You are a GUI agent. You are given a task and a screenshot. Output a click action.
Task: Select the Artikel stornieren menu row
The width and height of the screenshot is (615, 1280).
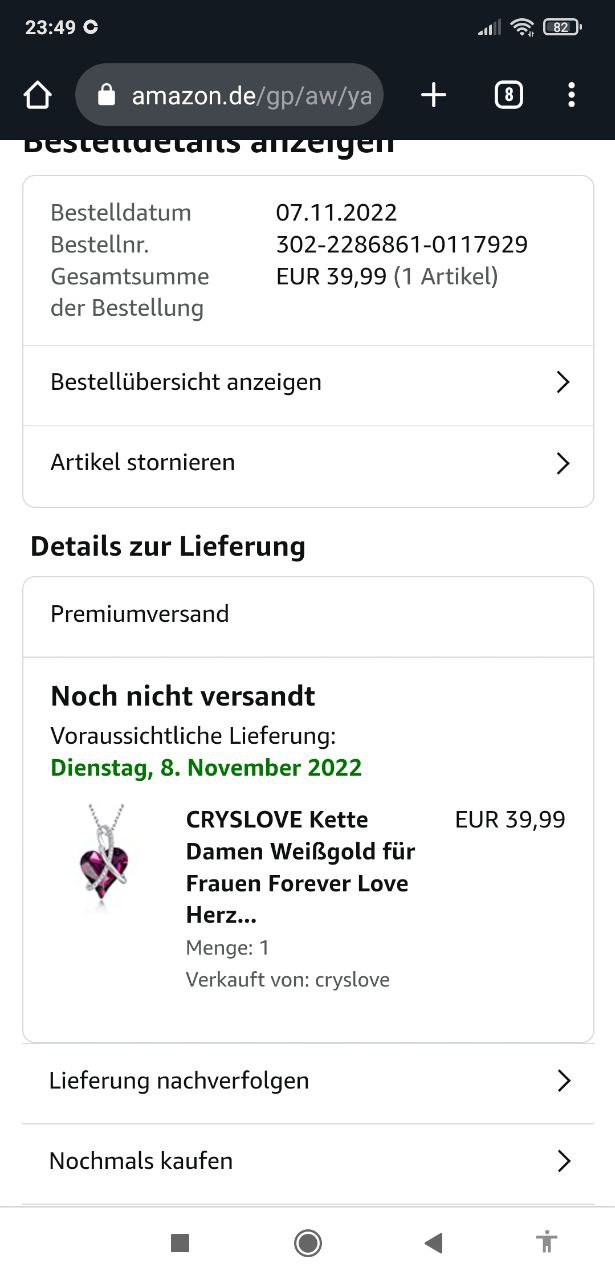[300, 463]
